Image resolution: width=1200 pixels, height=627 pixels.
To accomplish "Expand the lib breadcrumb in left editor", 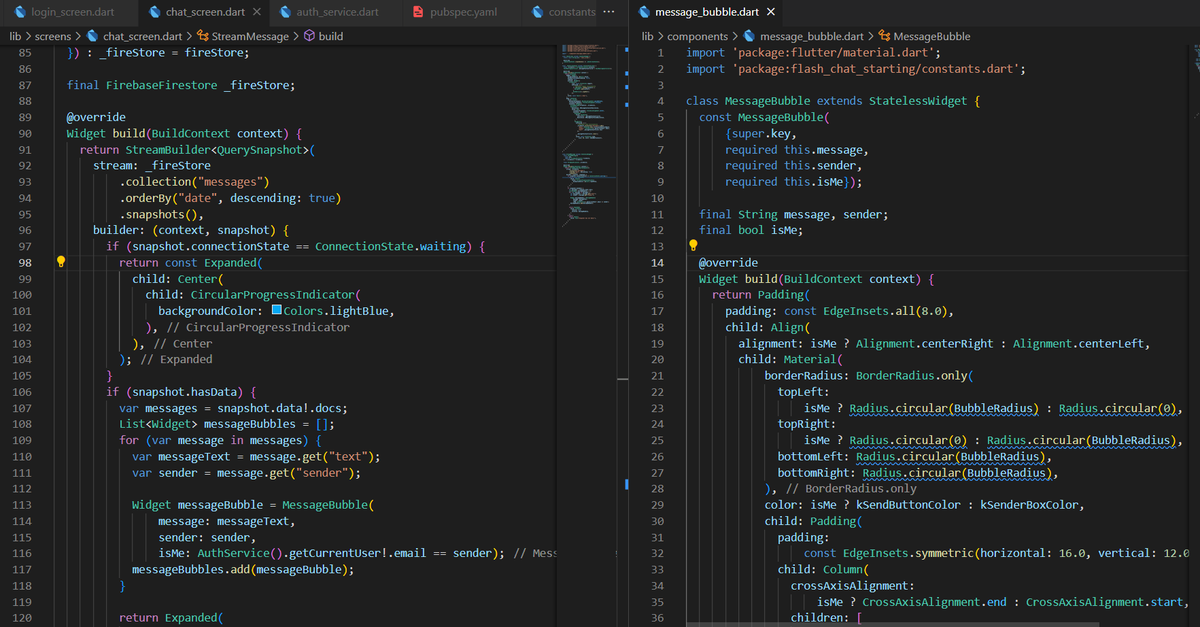I will tap(15, 36).
